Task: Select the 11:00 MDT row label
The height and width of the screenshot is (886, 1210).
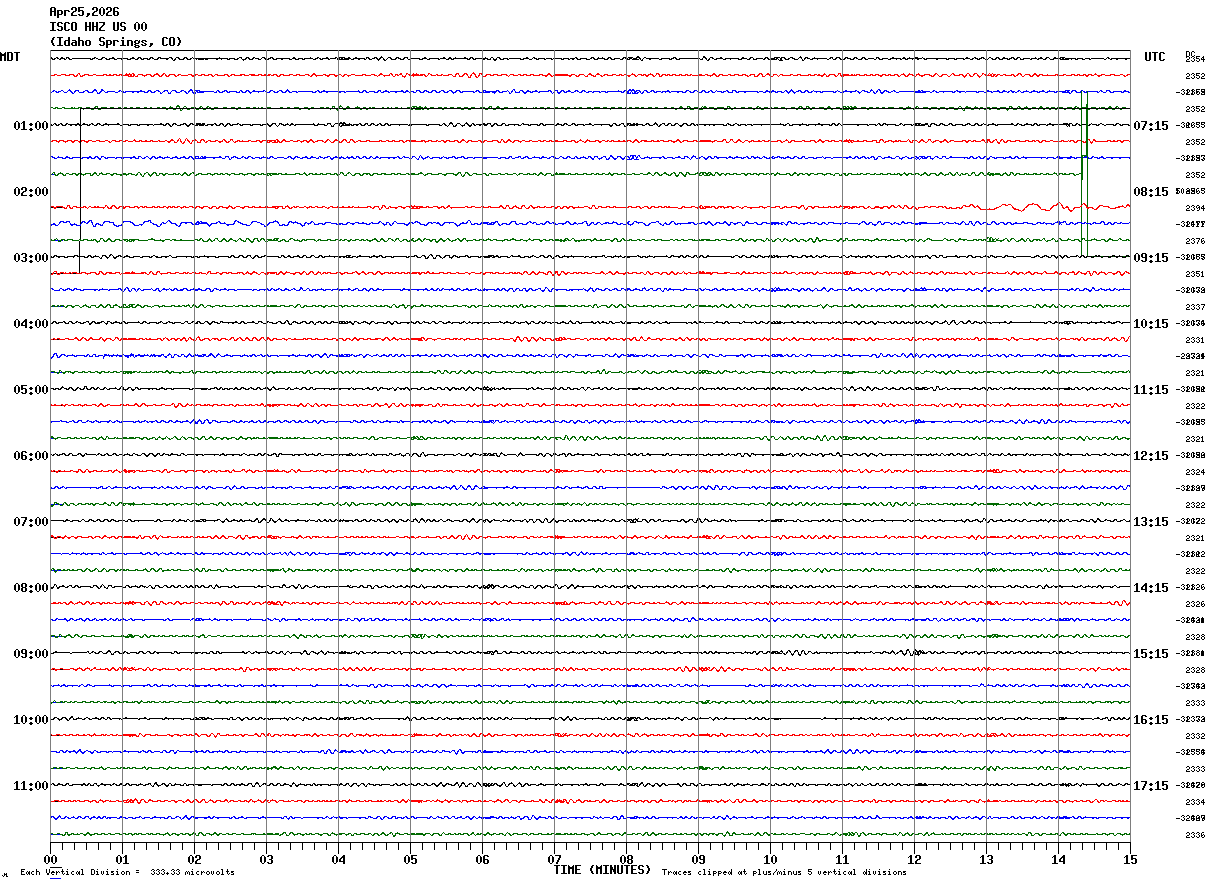Action: (x=30, y=786)
